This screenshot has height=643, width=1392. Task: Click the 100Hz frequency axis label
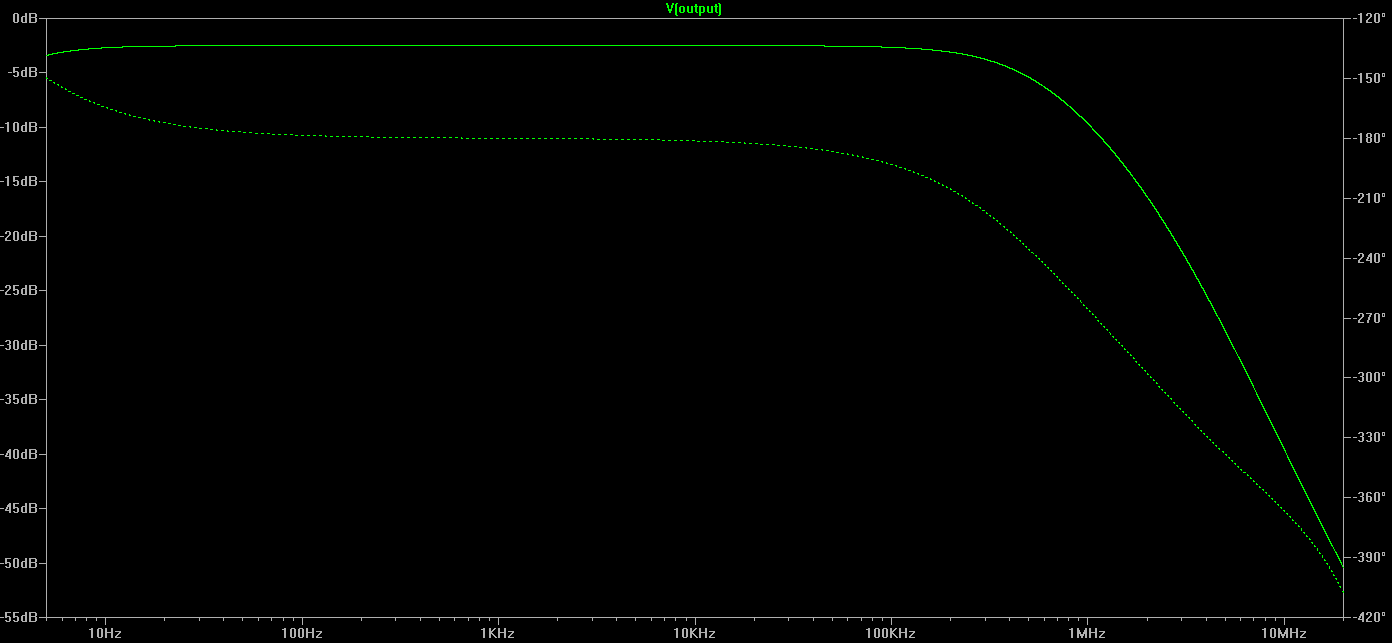(302, 634)
